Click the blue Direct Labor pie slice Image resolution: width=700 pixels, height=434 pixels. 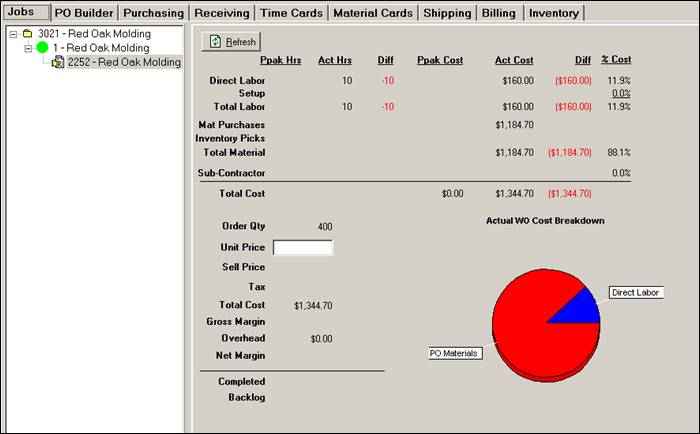click(578, 308)
